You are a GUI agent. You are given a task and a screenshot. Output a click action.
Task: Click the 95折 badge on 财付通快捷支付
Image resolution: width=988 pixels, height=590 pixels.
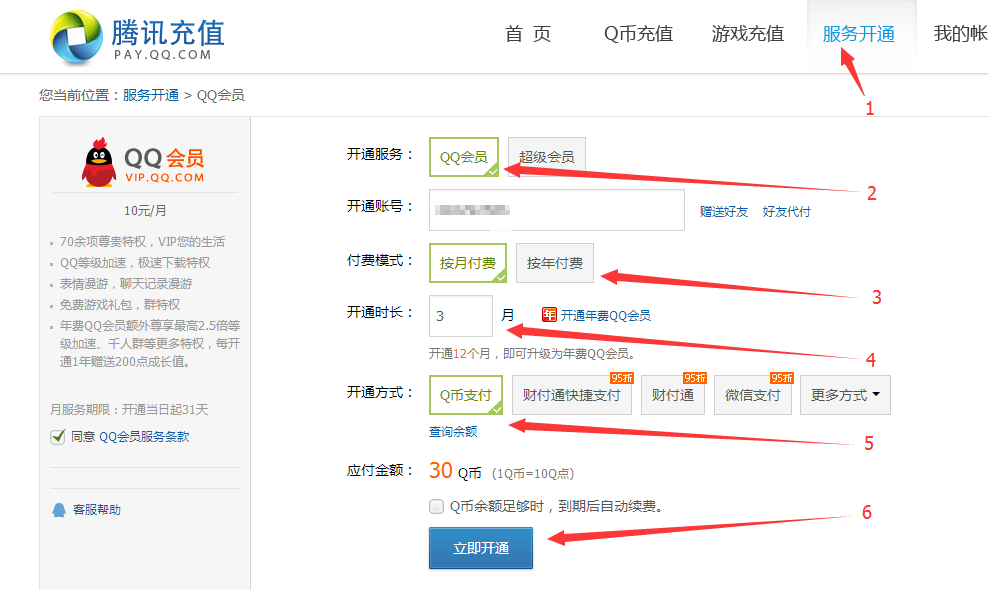[621, 378]
